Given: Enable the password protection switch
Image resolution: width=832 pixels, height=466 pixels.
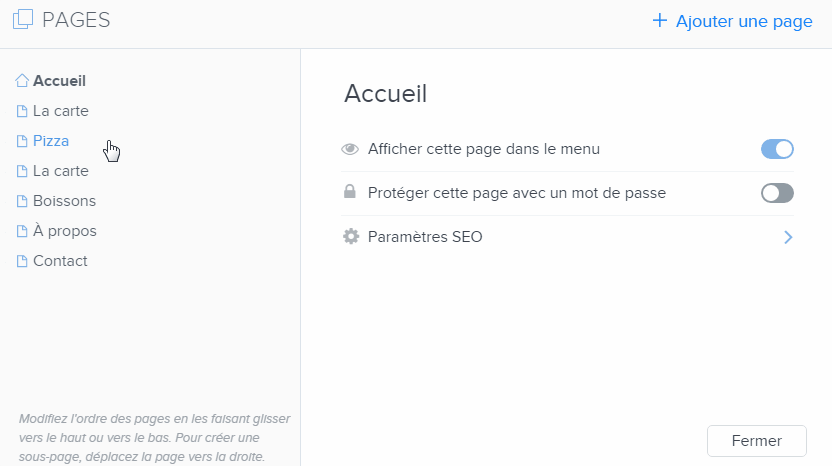Looking at the screenshot, I should tap(777, 193).
